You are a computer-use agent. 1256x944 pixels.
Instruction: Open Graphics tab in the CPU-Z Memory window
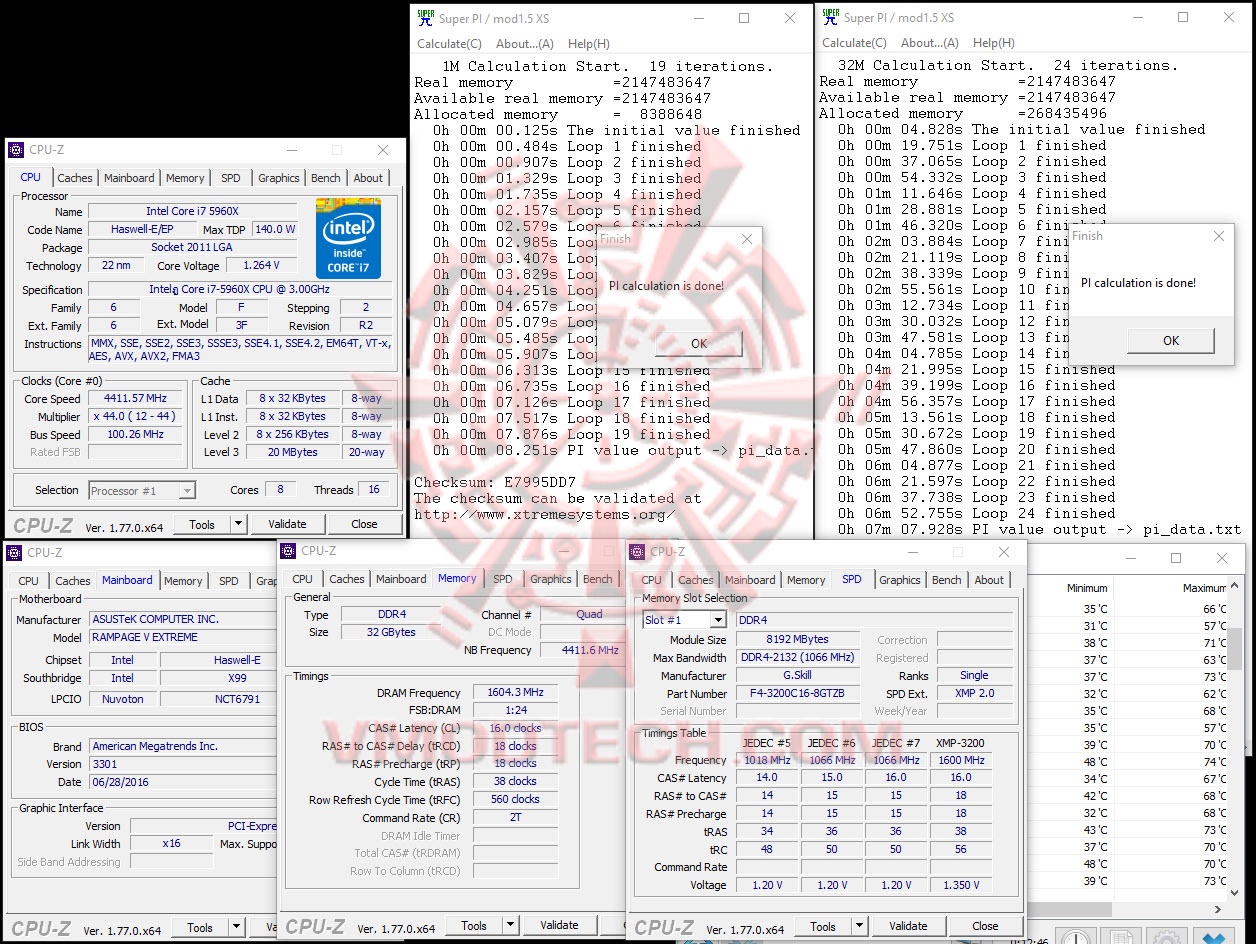(551, 579)
